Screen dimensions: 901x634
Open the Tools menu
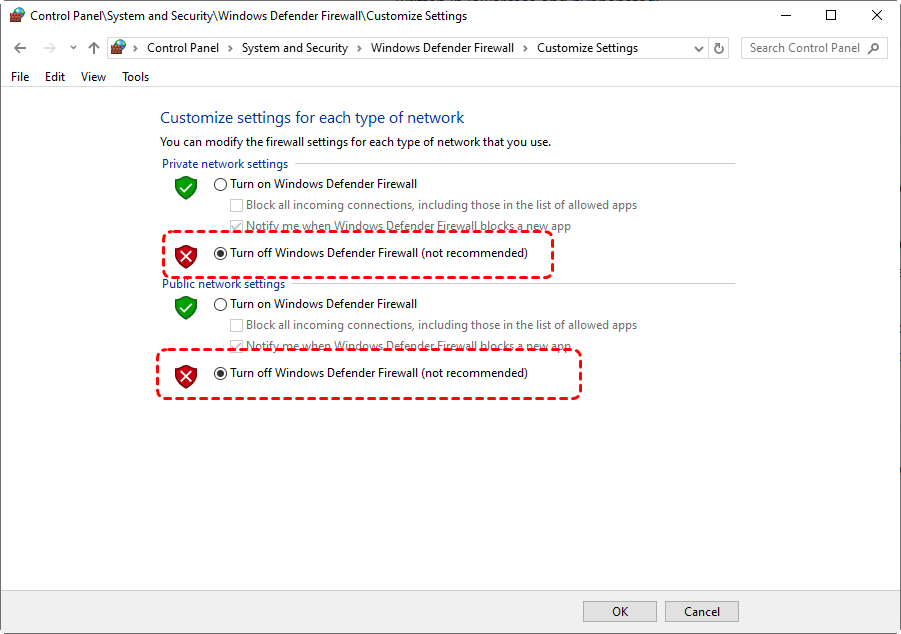(135, 77)
